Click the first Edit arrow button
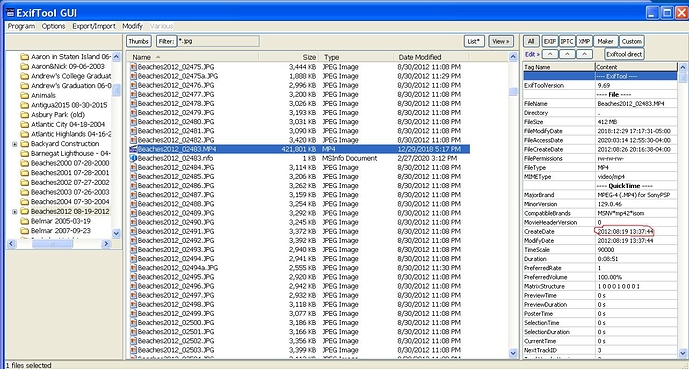The height and width of the screenshot is (369, 689). (x=550, y=54)
